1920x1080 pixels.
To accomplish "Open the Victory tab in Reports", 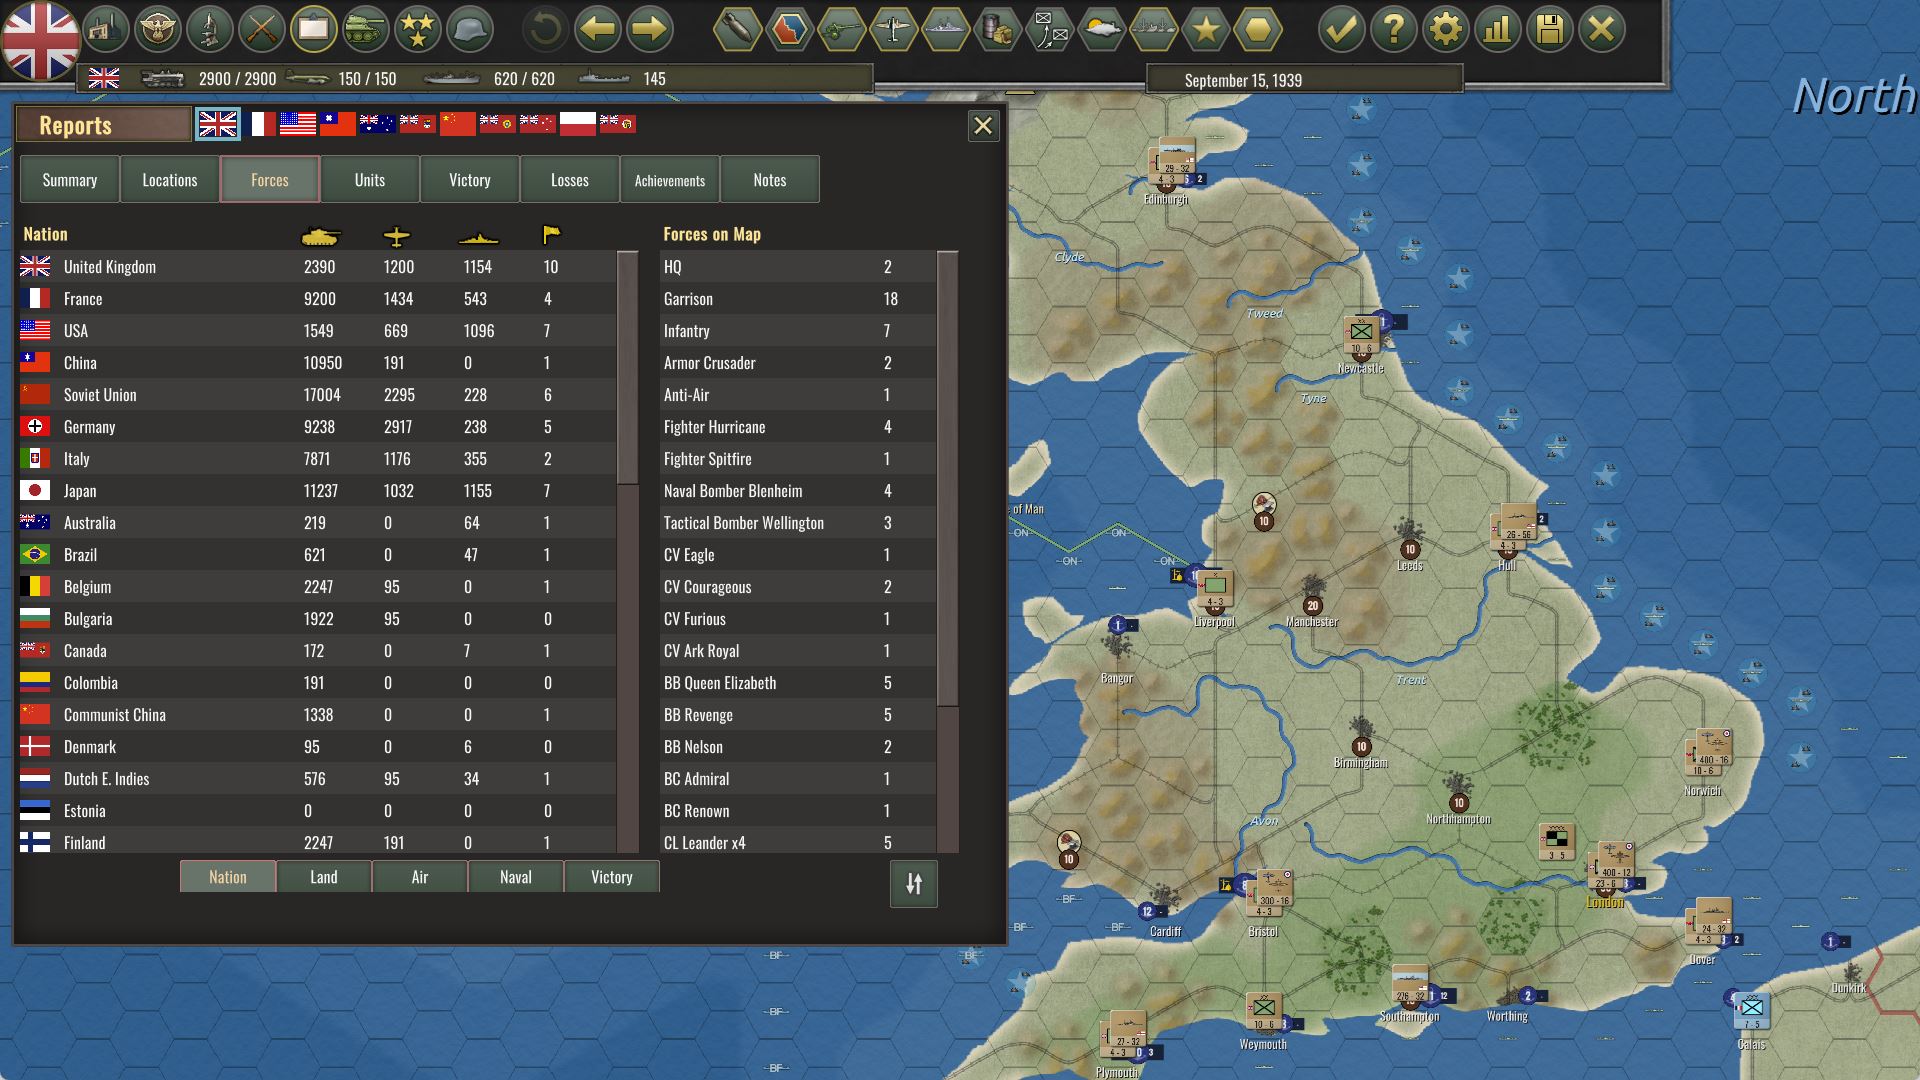I will click(x=469, y=180).
